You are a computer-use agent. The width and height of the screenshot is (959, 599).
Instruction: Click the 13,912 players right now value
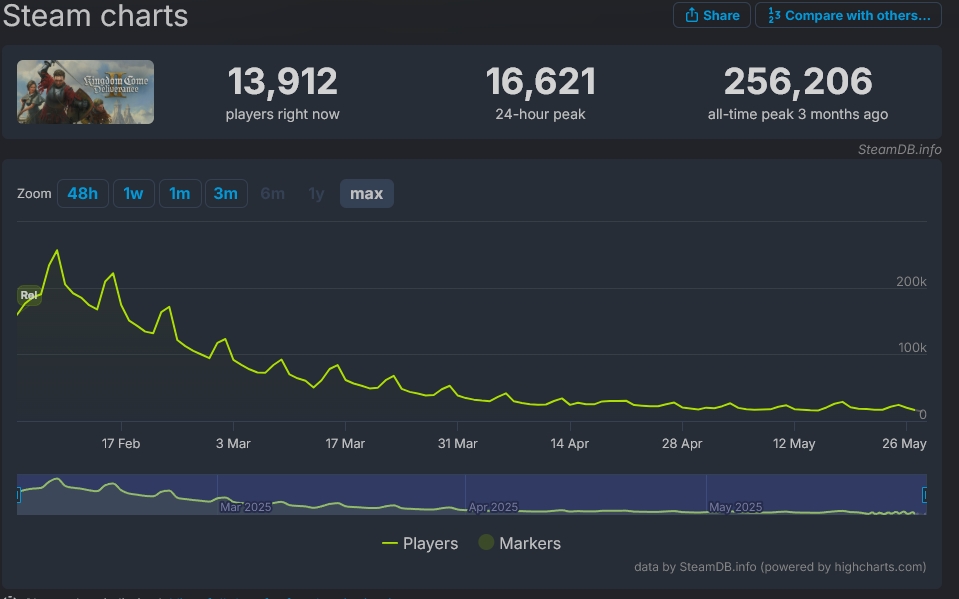[x=283, y=81]
